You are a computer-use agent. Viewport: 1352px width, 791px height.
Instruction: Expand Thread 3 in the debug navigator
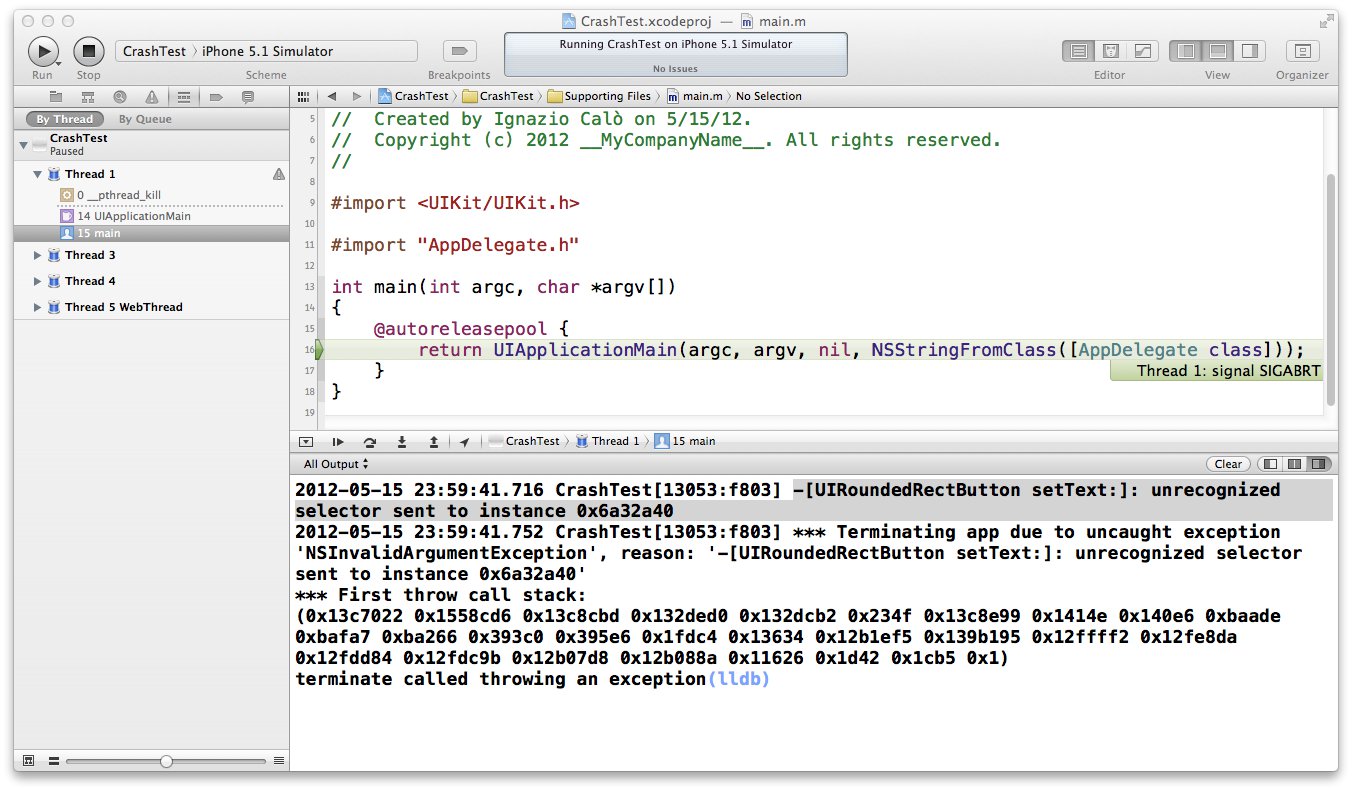38,256
